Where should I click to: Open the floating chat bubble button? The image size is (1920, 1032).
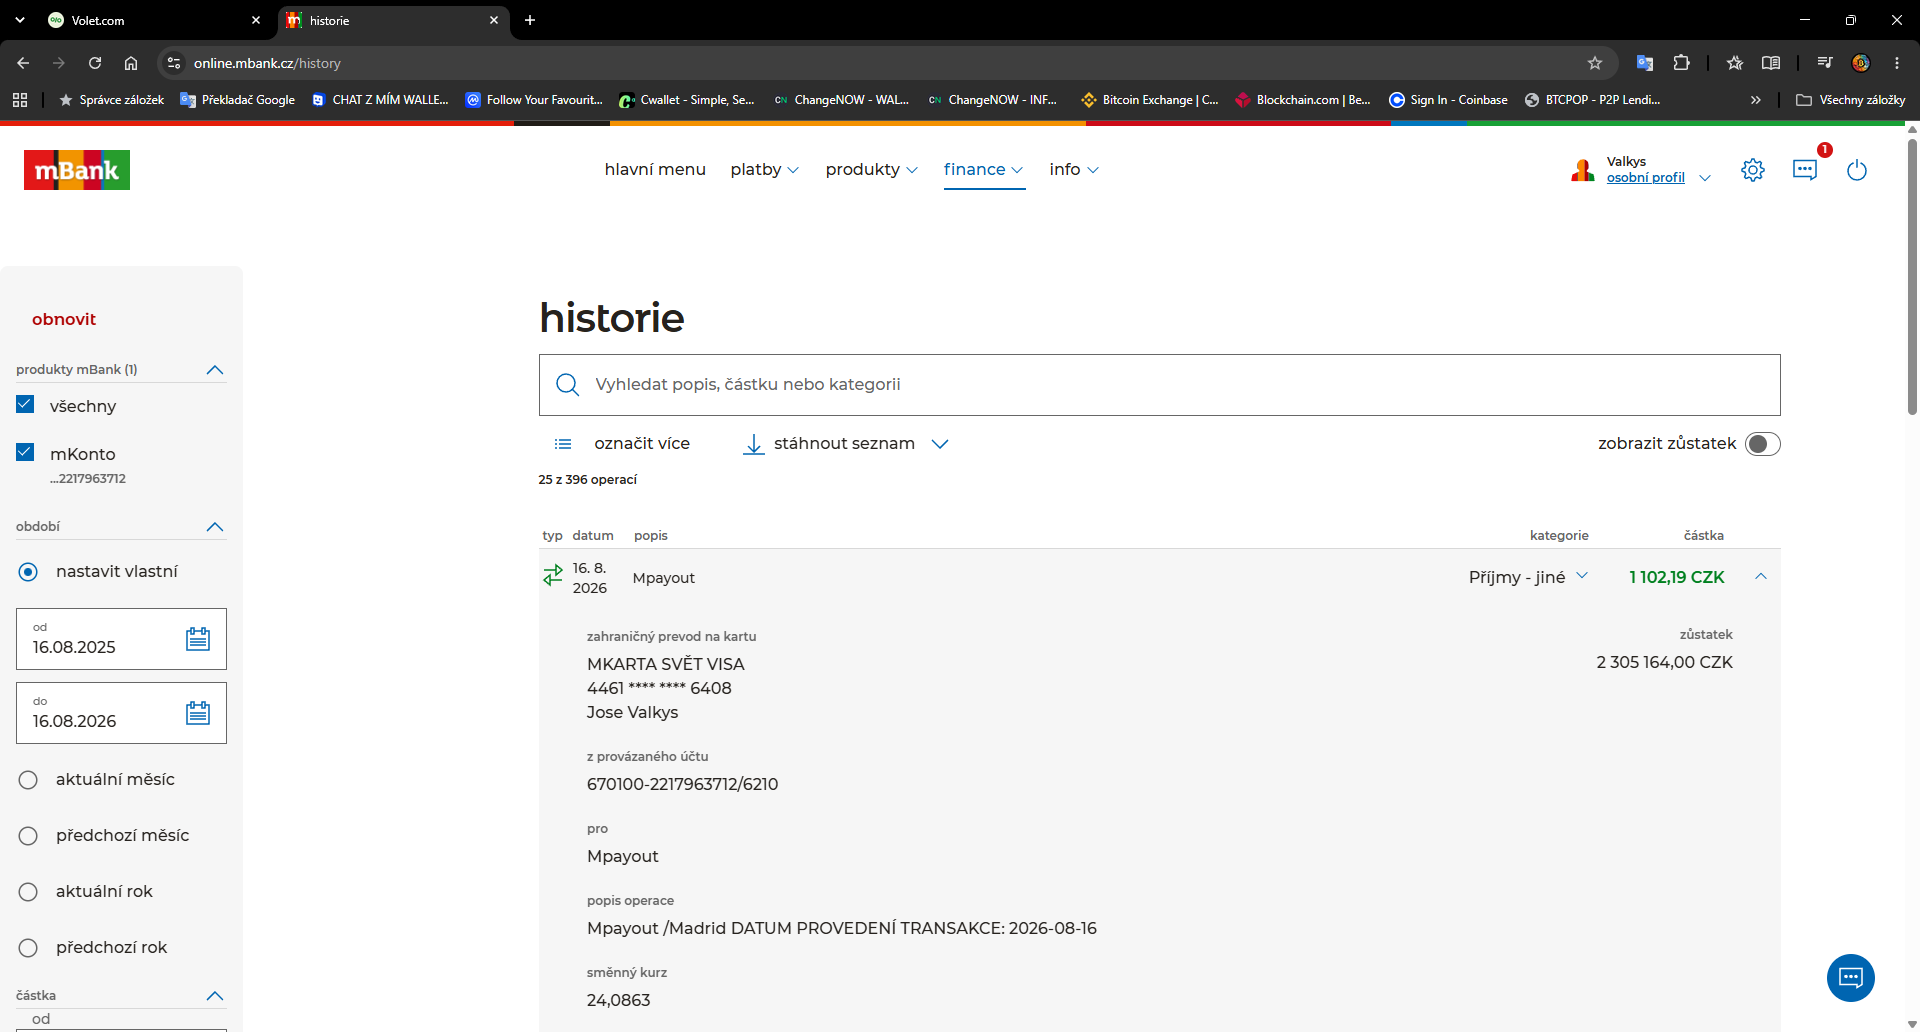click(x=1851, y=978)
